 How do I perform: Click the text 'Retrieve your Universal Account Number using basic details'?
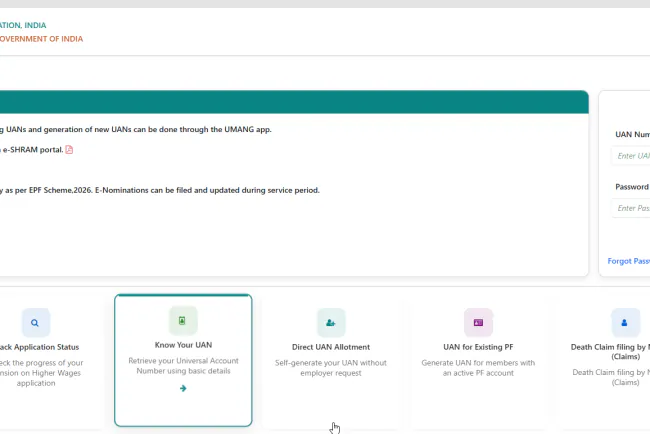point(183,366)
